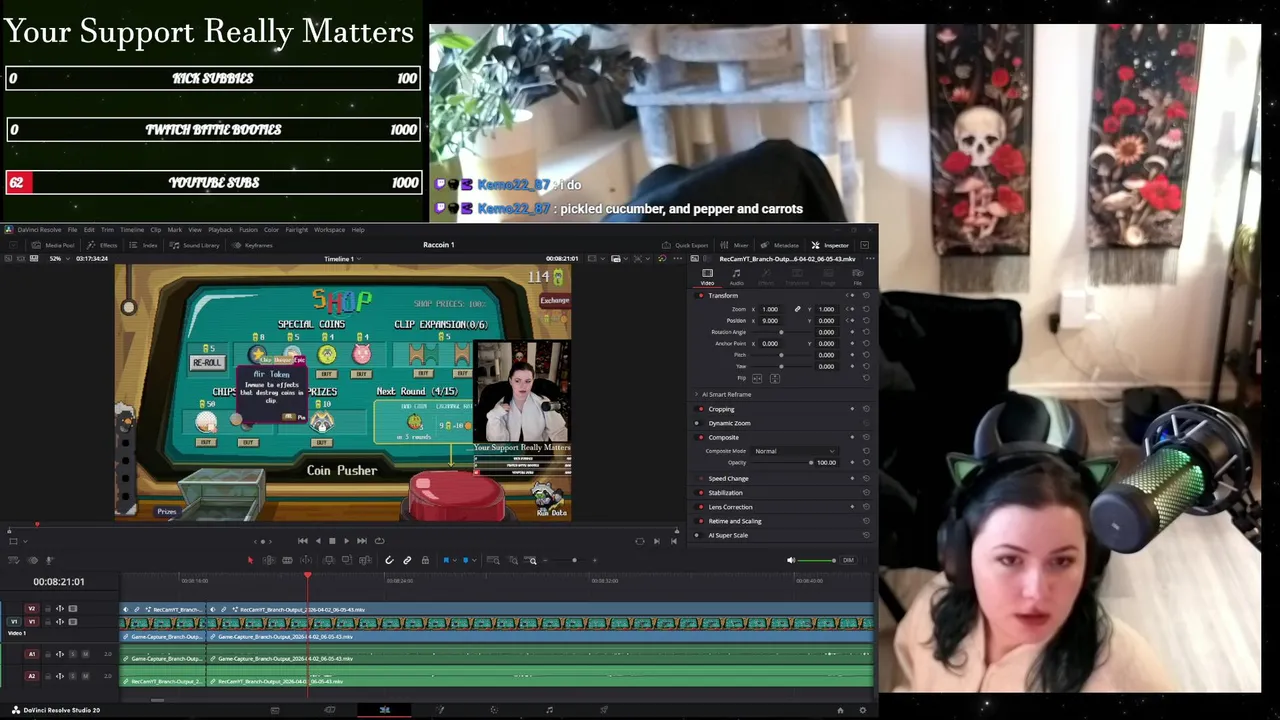Toggle the Cropping enable switch
The width and height of the screenshot is (1280, 720).
pos(699,409)
